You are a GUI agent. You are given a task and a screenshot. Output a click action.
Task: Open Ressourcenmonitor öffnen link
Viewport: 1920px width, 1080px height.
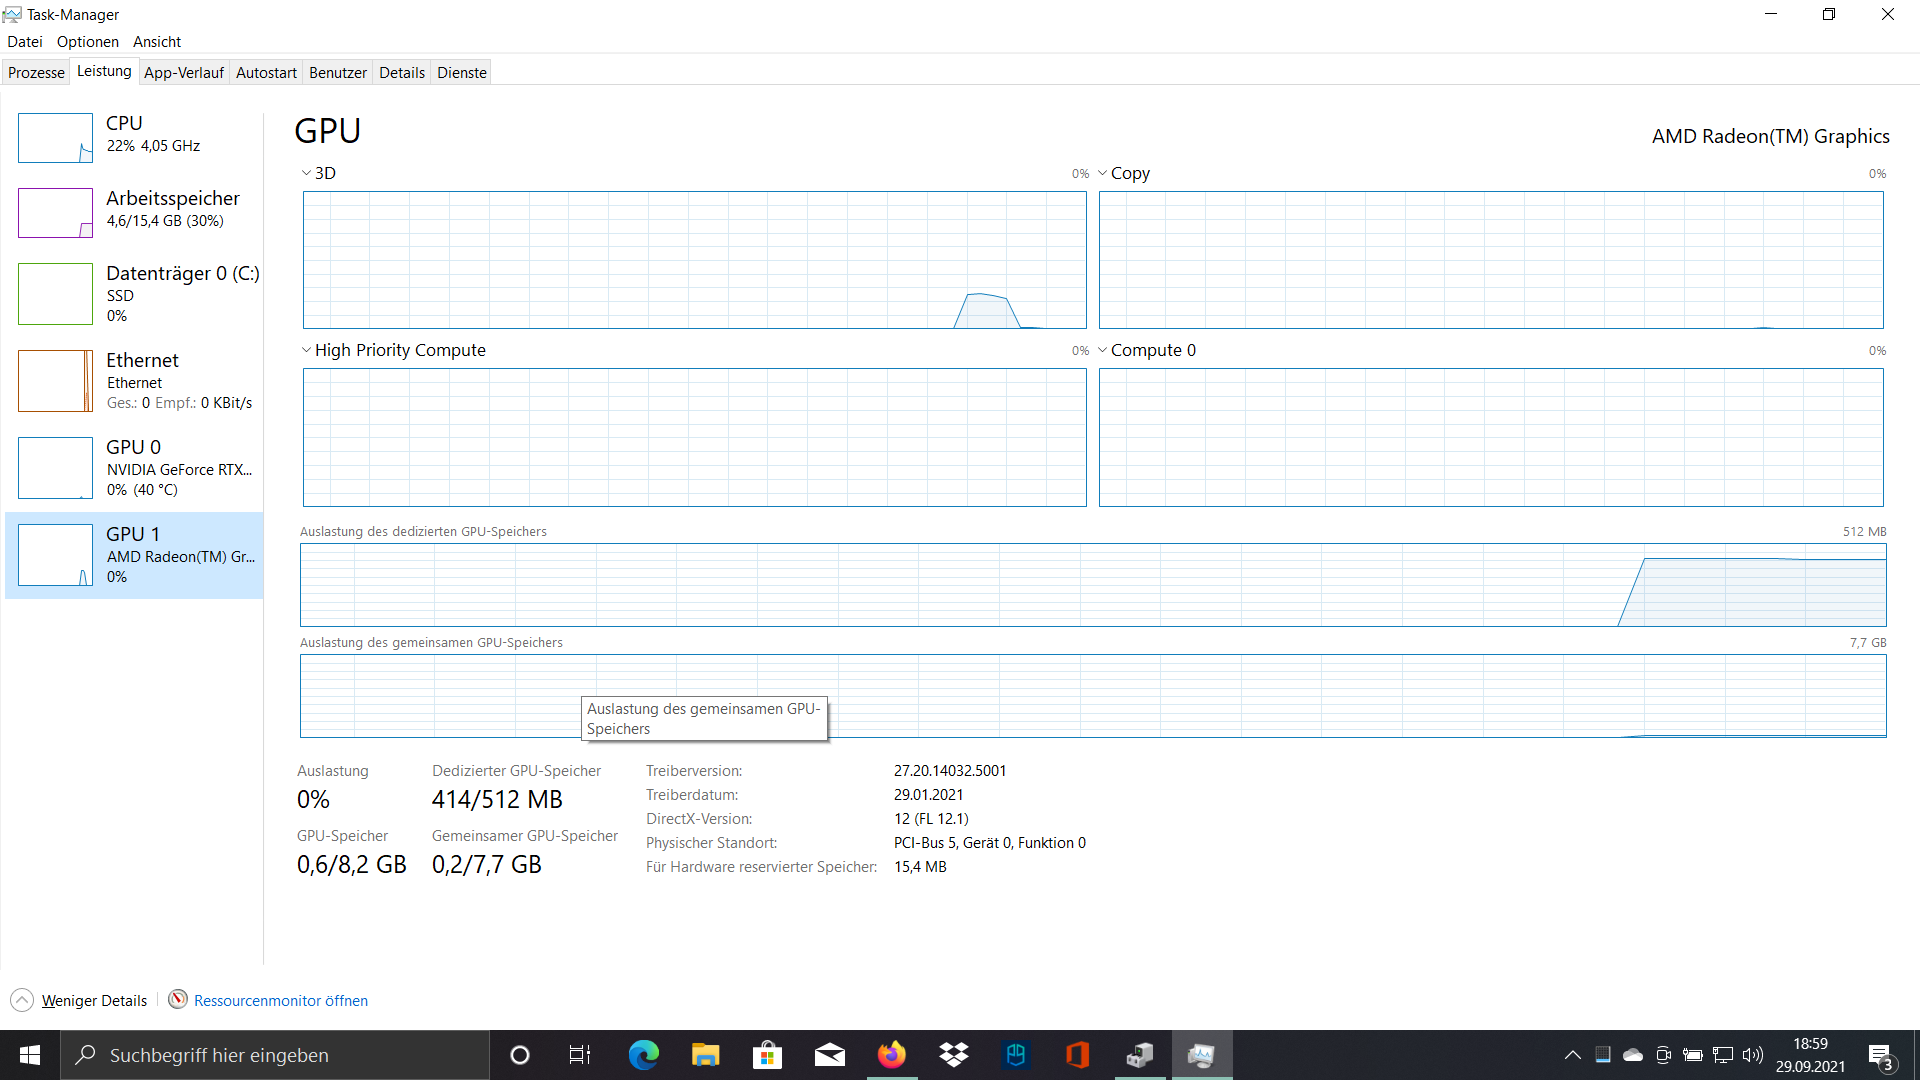pyautogui.click(x=281, y=1001)
